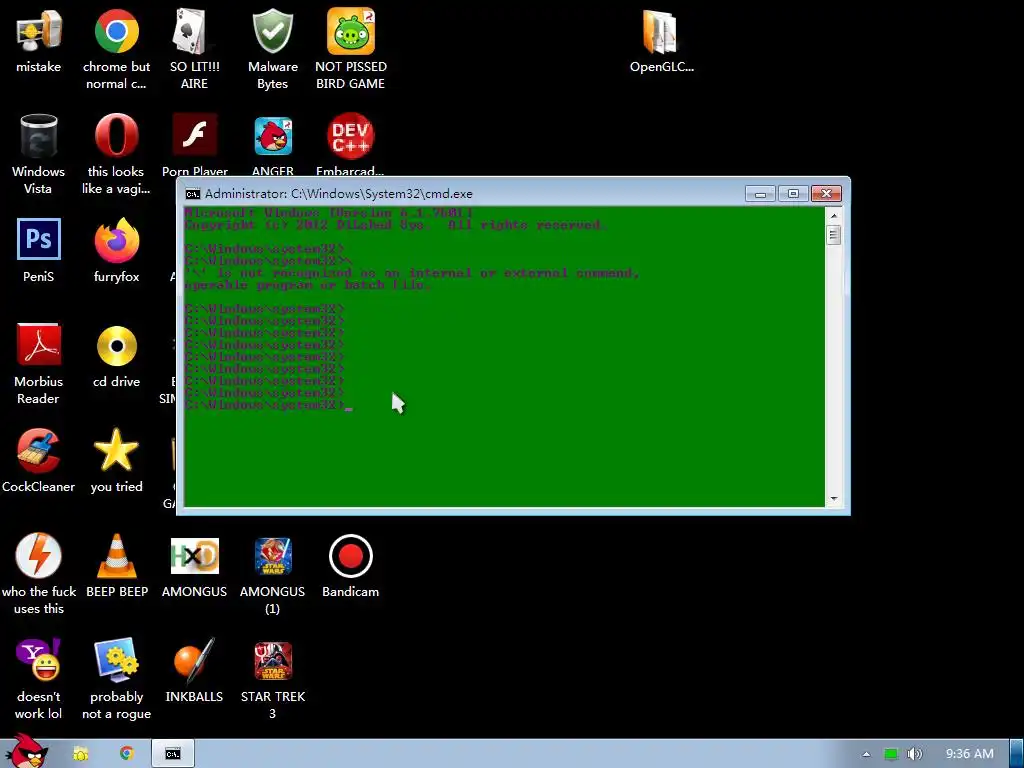Show hidden tray icons arrow

pyautogui.click(x=866, y=754)
